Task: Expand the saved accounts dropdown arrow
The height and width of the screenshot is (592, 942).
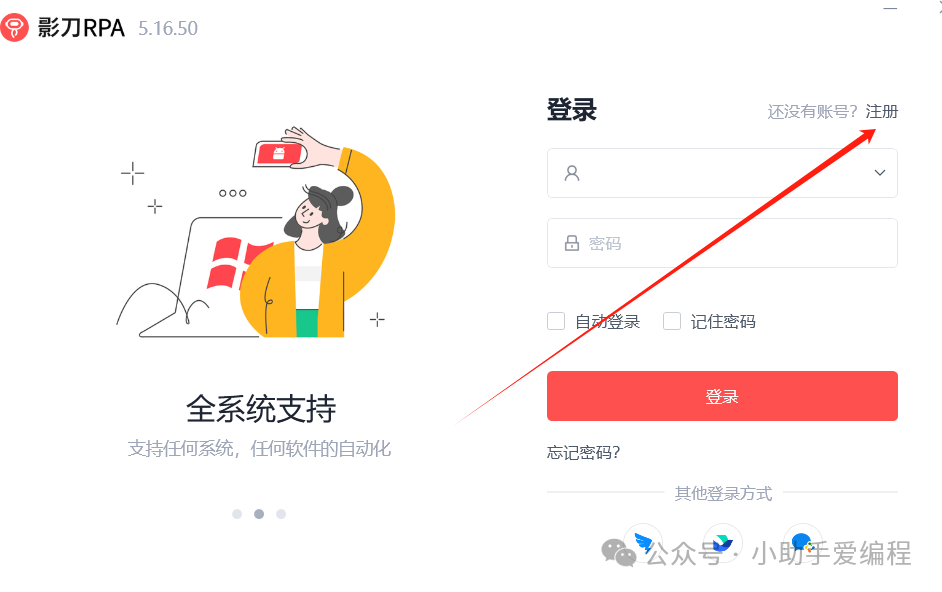Action: [x=880, y=173]
